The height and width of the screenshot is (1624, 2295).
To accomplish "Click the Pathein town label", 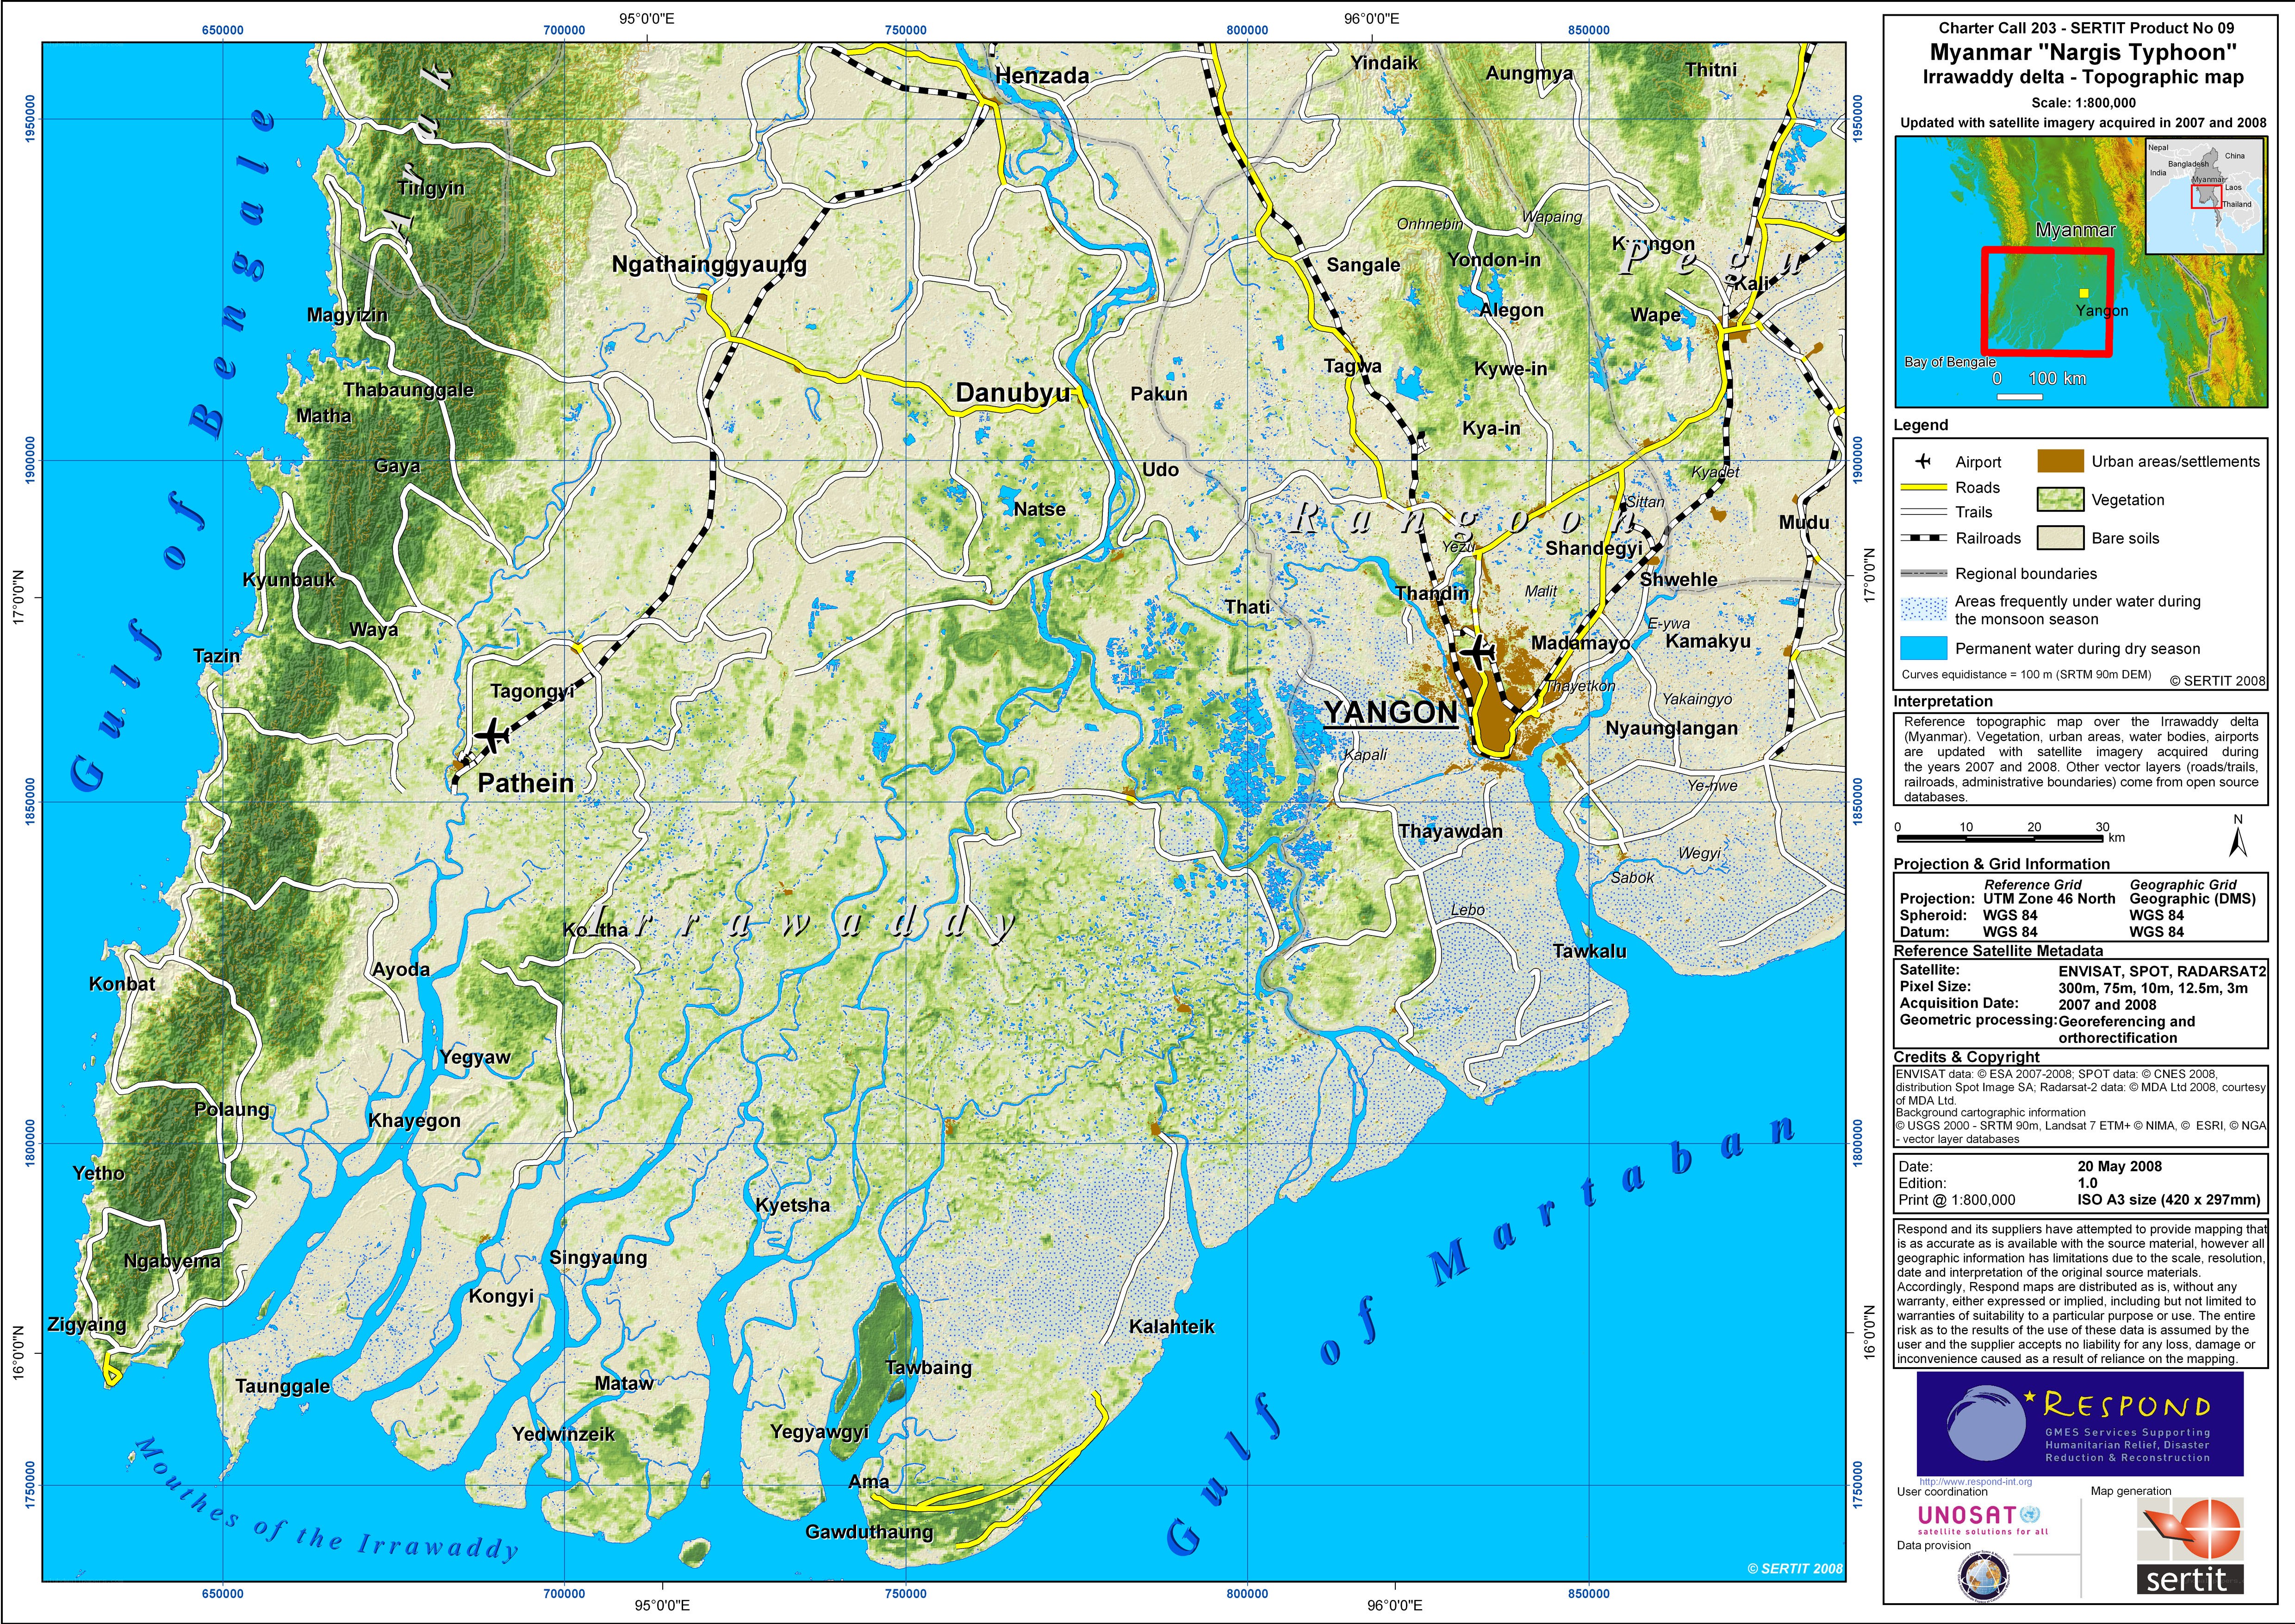I will (526, 783).
